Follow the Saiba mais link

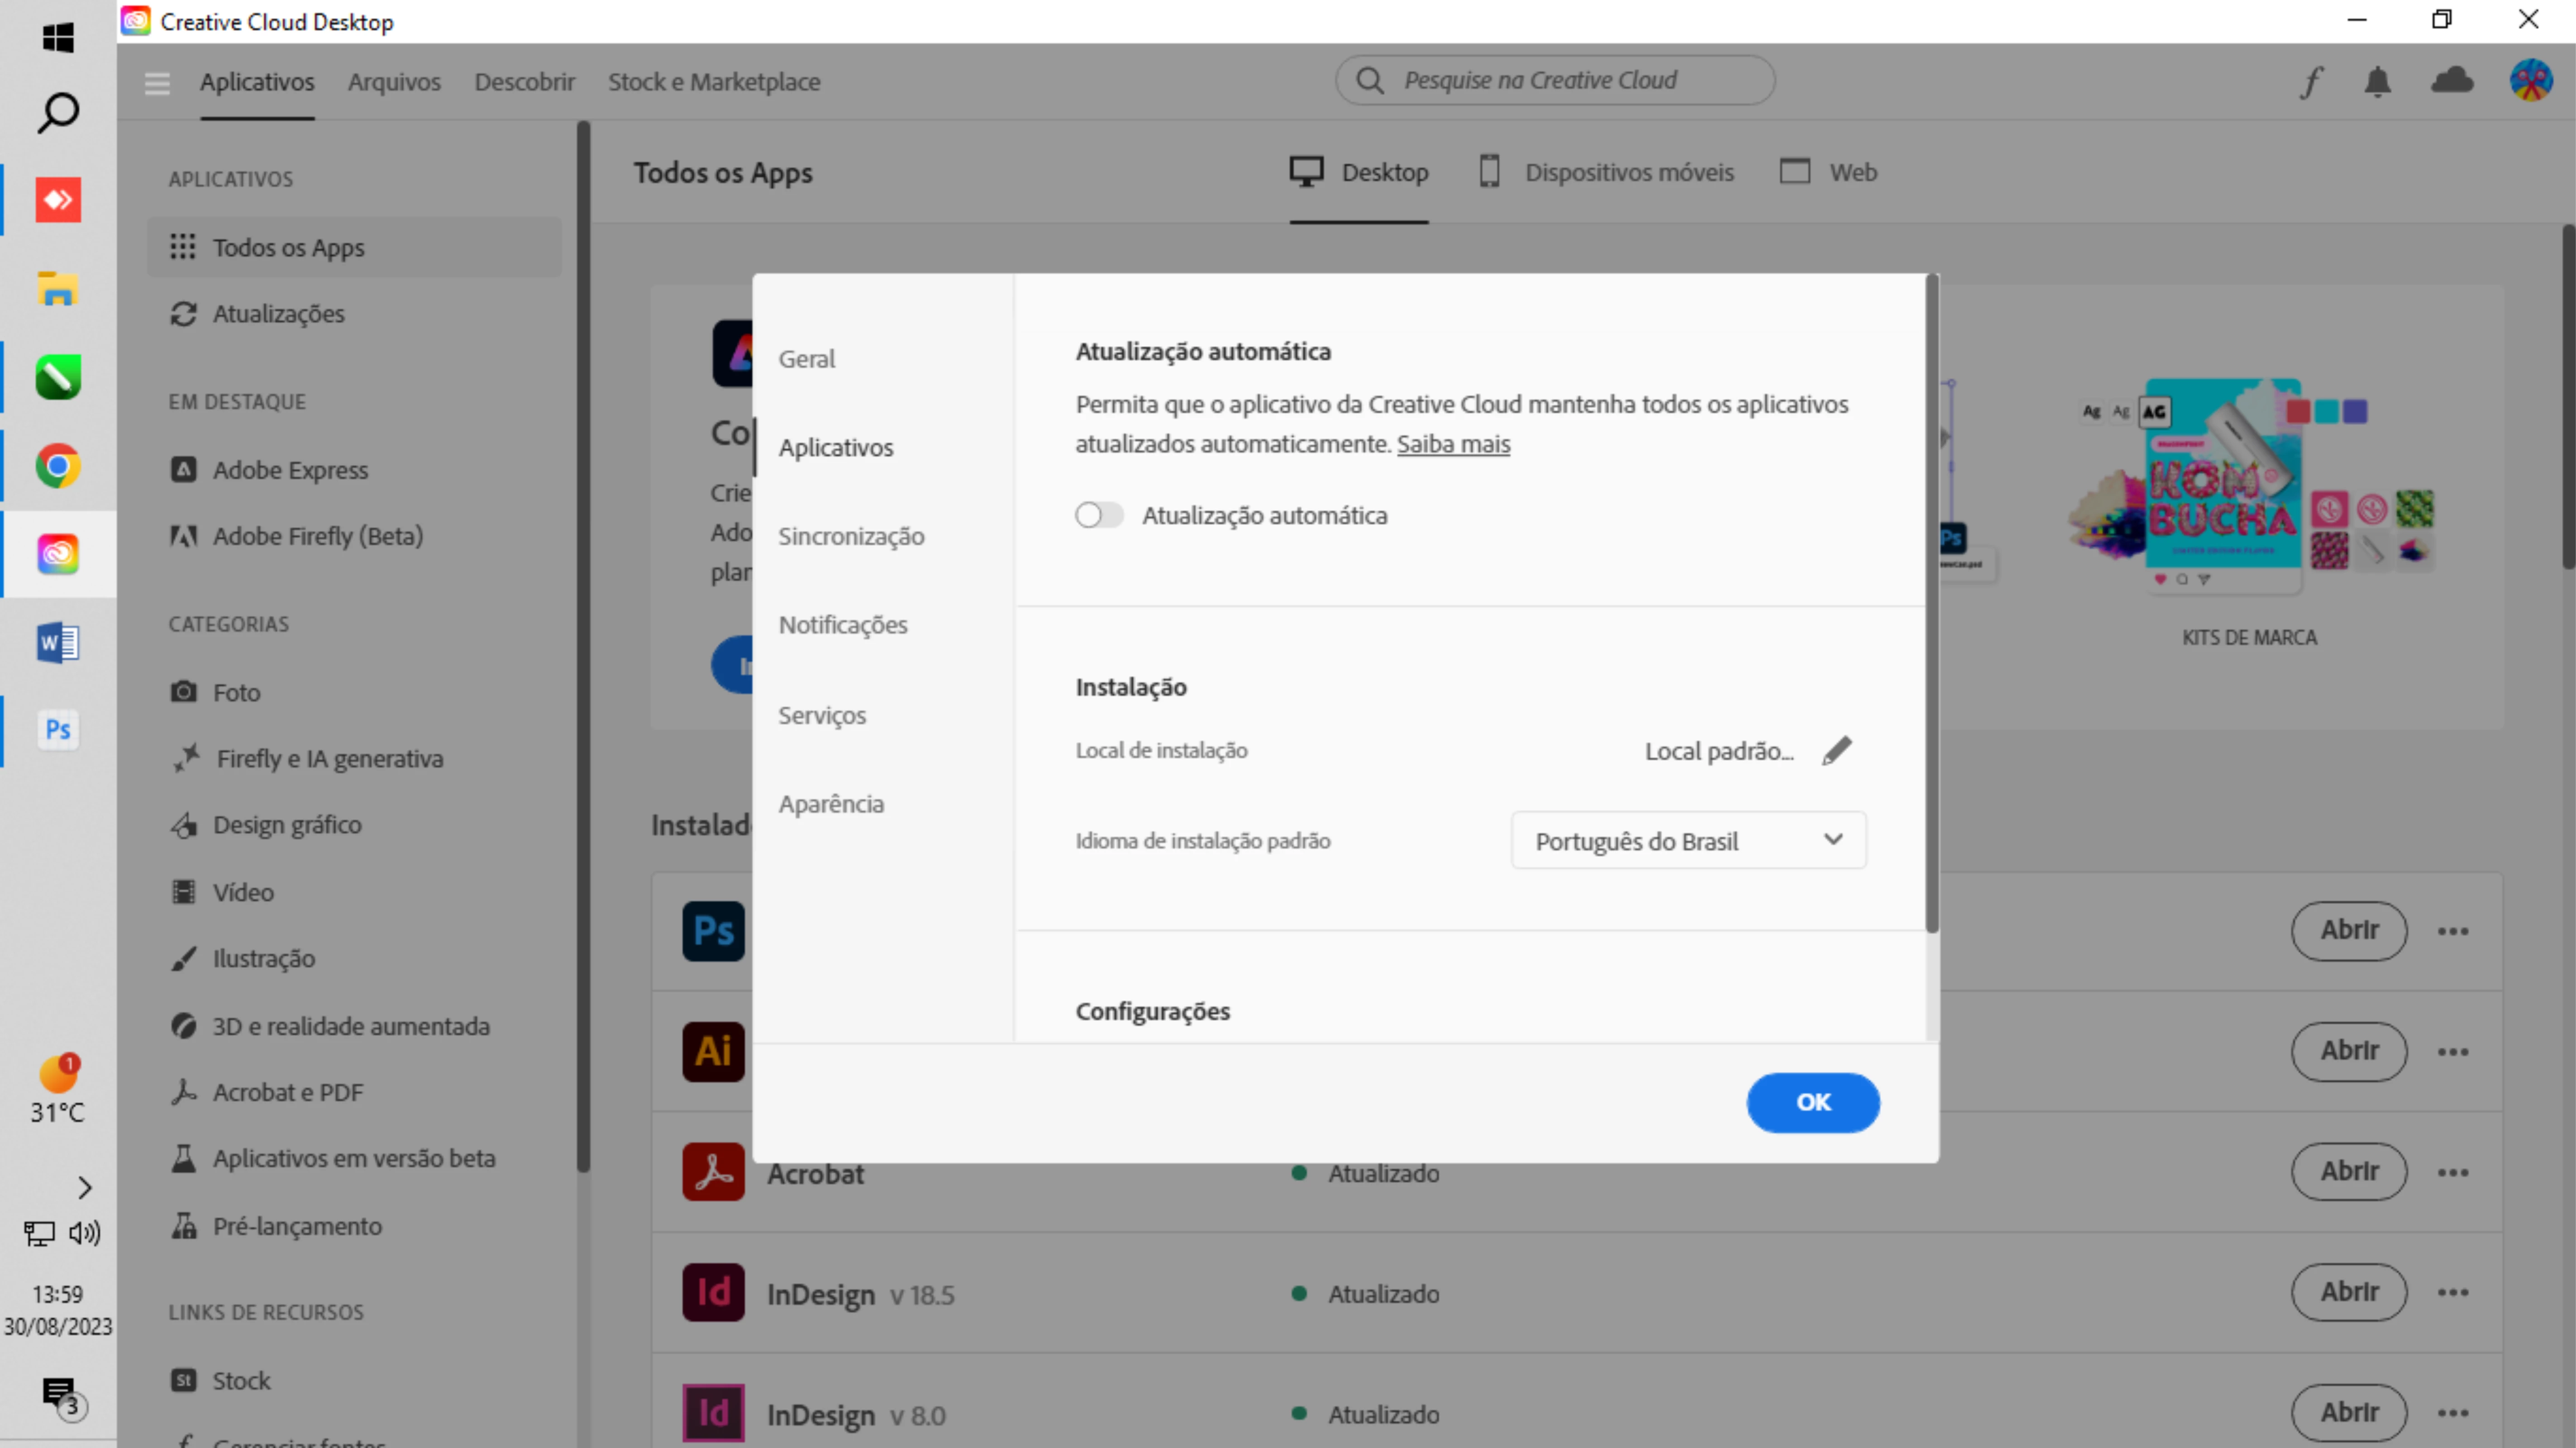(x=1453, y=444)
